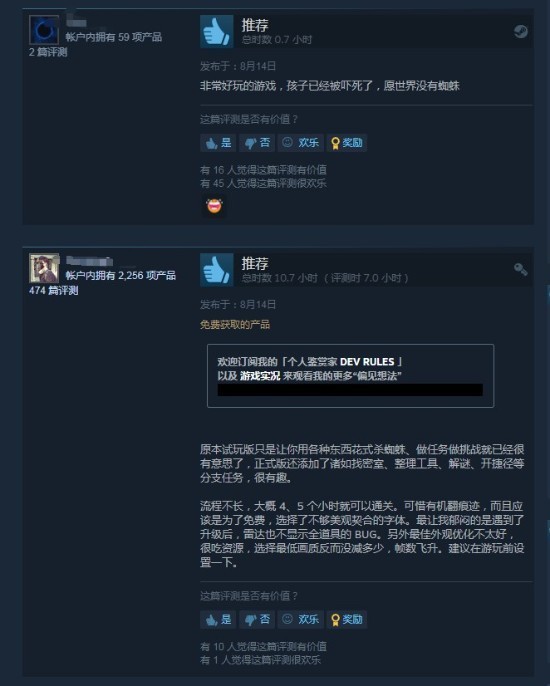Vote 是 (yes) on the first review
This screenshot has width=550, height=686.
[x=218, y=143]
